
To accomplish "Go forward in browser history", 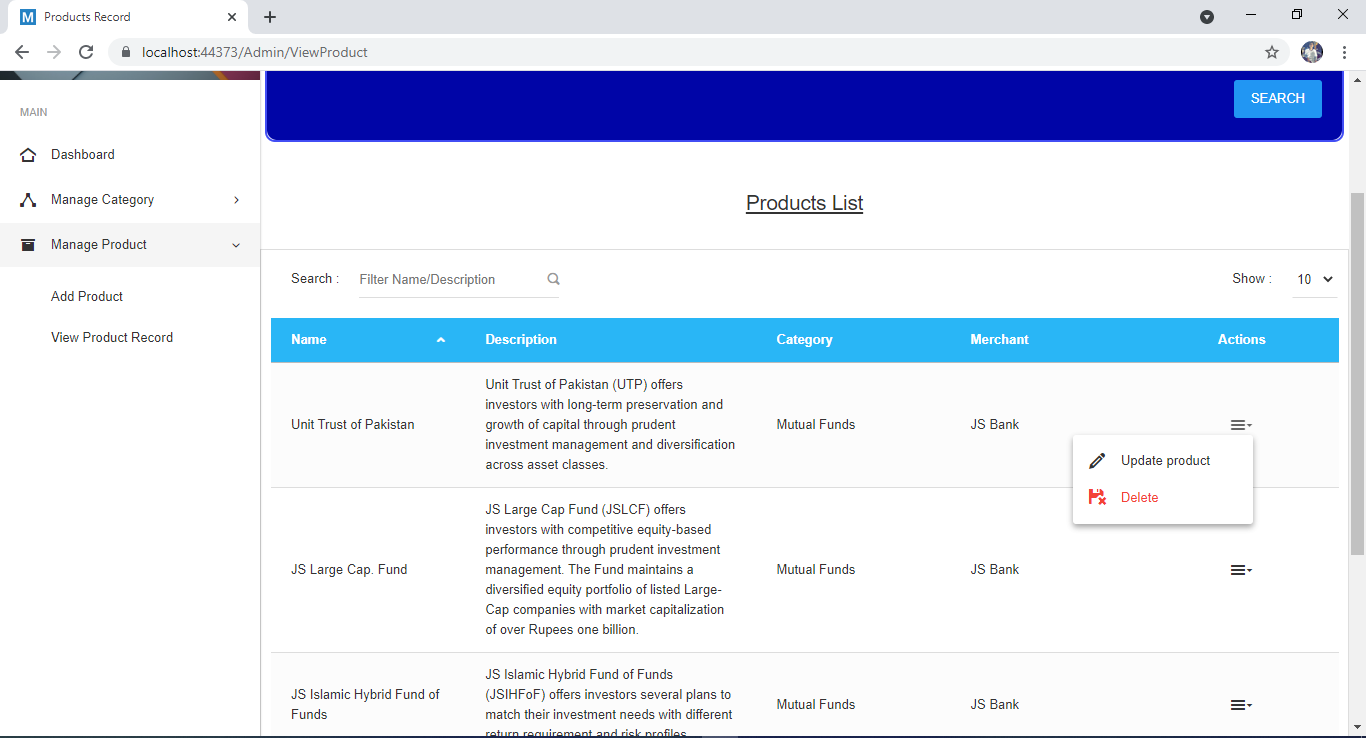I will (54, 52).
